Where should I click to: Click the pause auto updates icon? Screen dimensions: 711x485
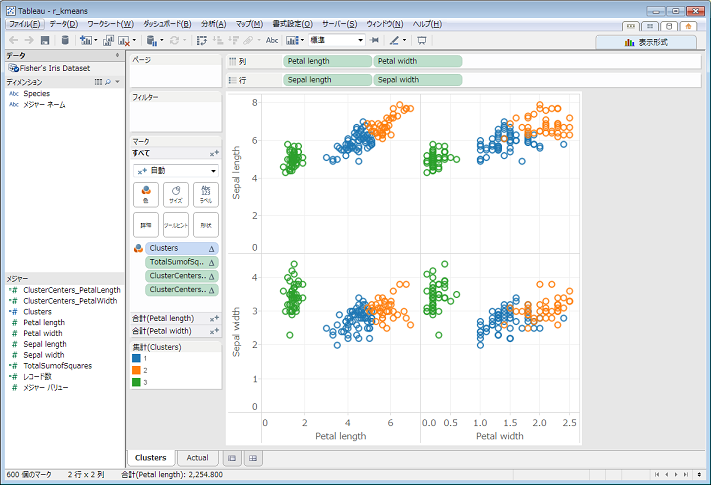pyautogui.click(x=152, y=41)
